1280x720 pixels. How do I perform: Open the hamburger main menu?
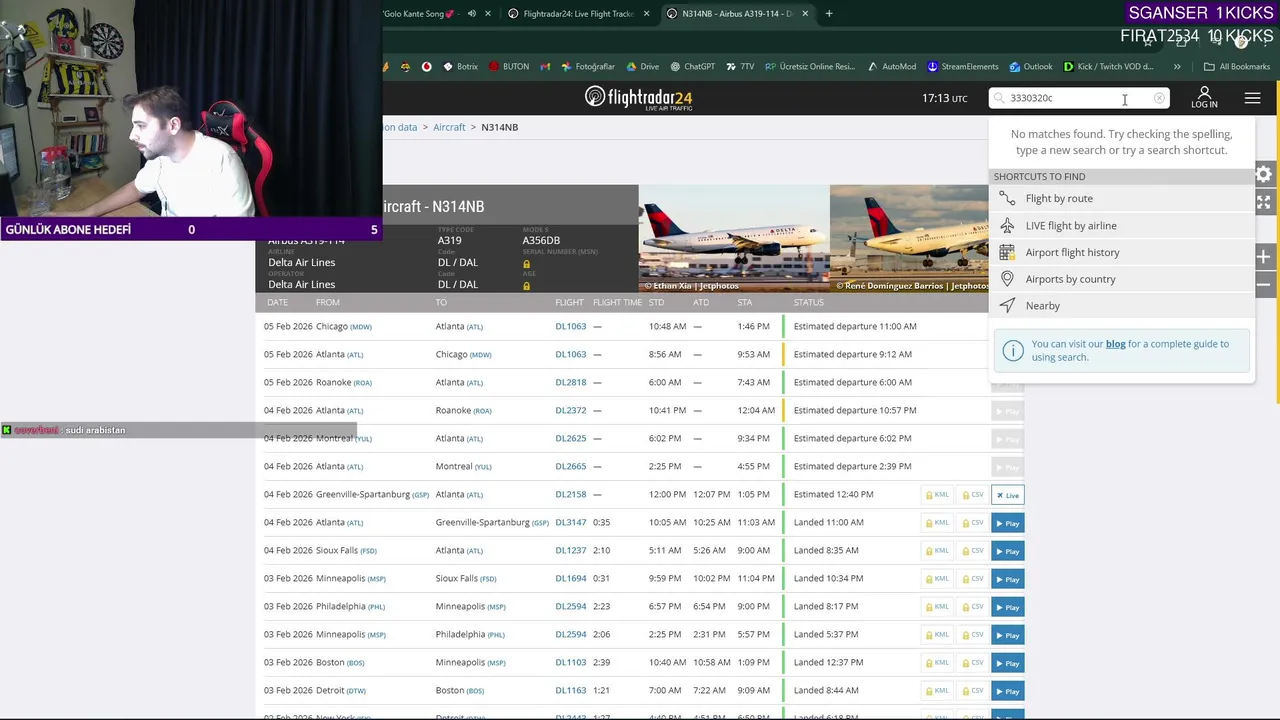click(x=1252, y=98)
